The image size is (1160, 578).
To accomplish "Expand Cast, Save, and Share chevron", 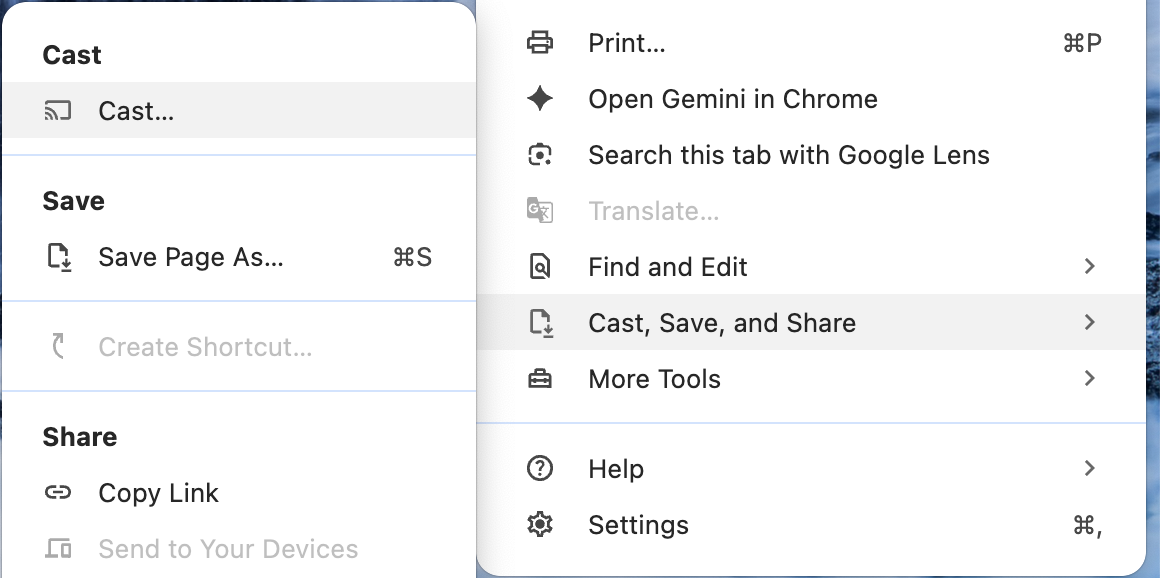I will (1089, 322).
